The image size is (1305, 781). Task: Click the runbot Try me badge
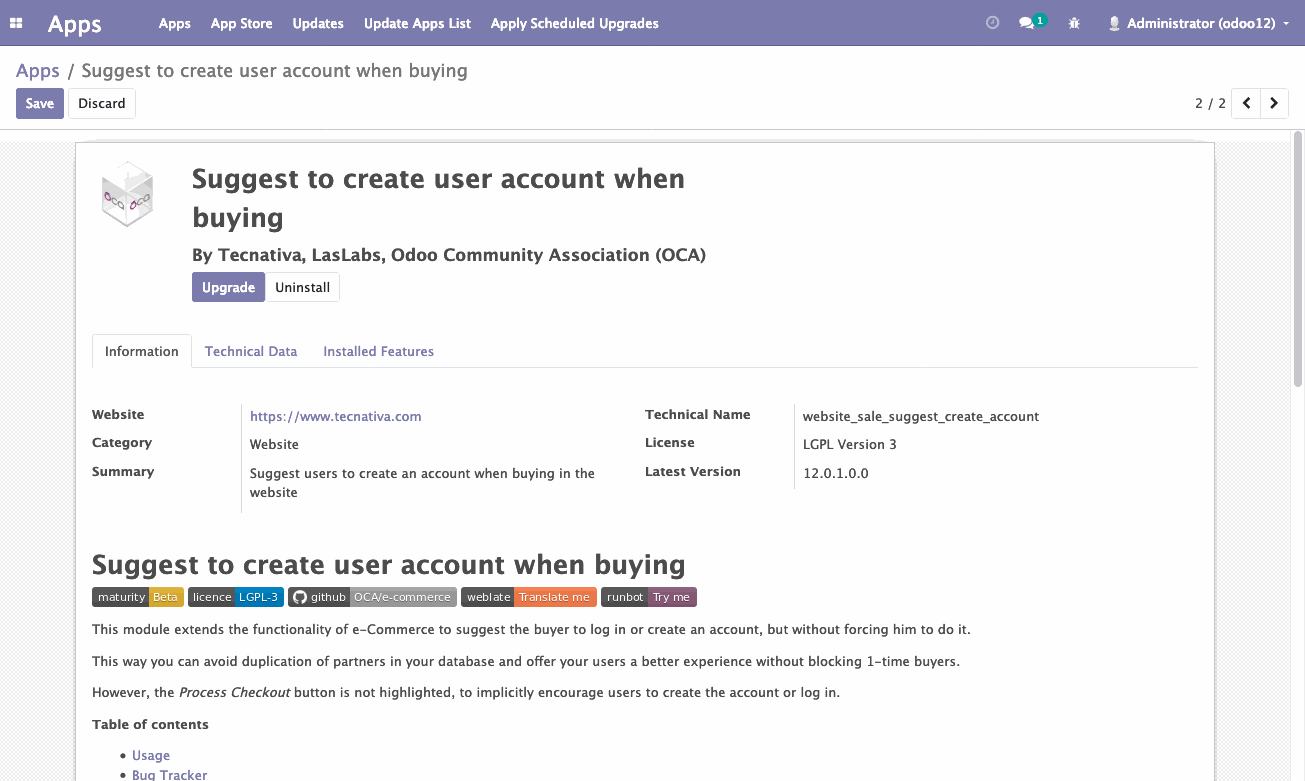[x=649, y=597]
